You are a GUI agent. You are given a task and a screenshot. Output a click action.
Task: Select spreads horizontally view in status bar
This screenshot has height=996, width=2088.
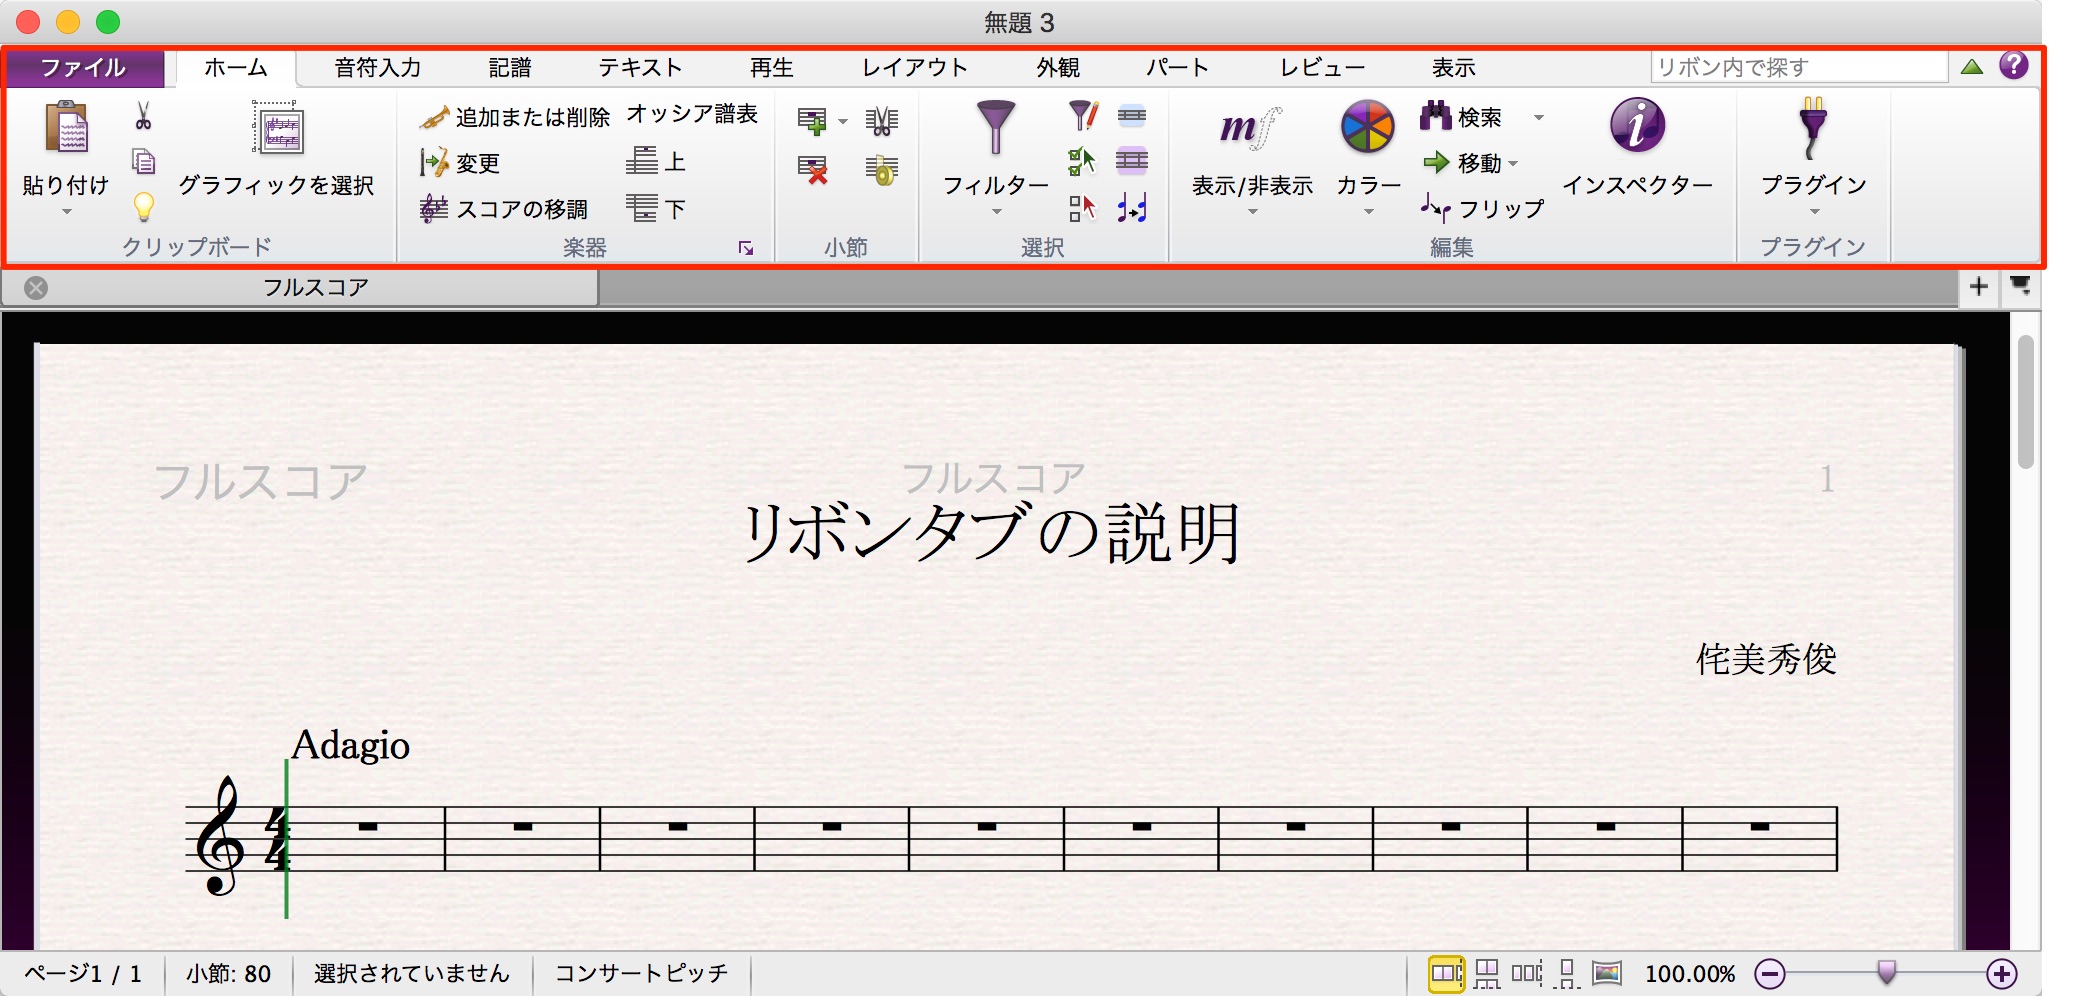1446,973
